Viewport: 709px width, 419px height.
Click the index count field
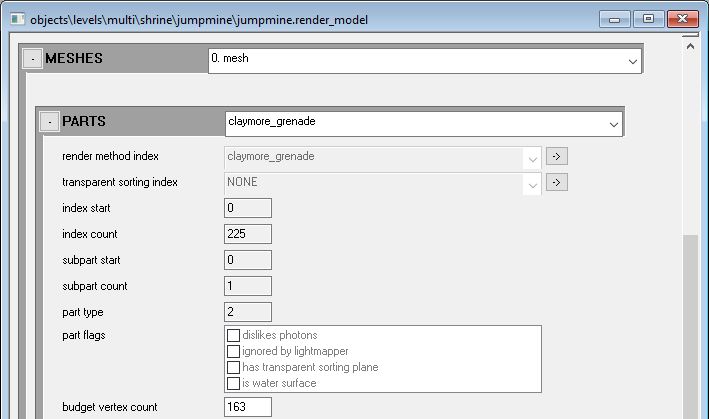click(x=248, y=234)
